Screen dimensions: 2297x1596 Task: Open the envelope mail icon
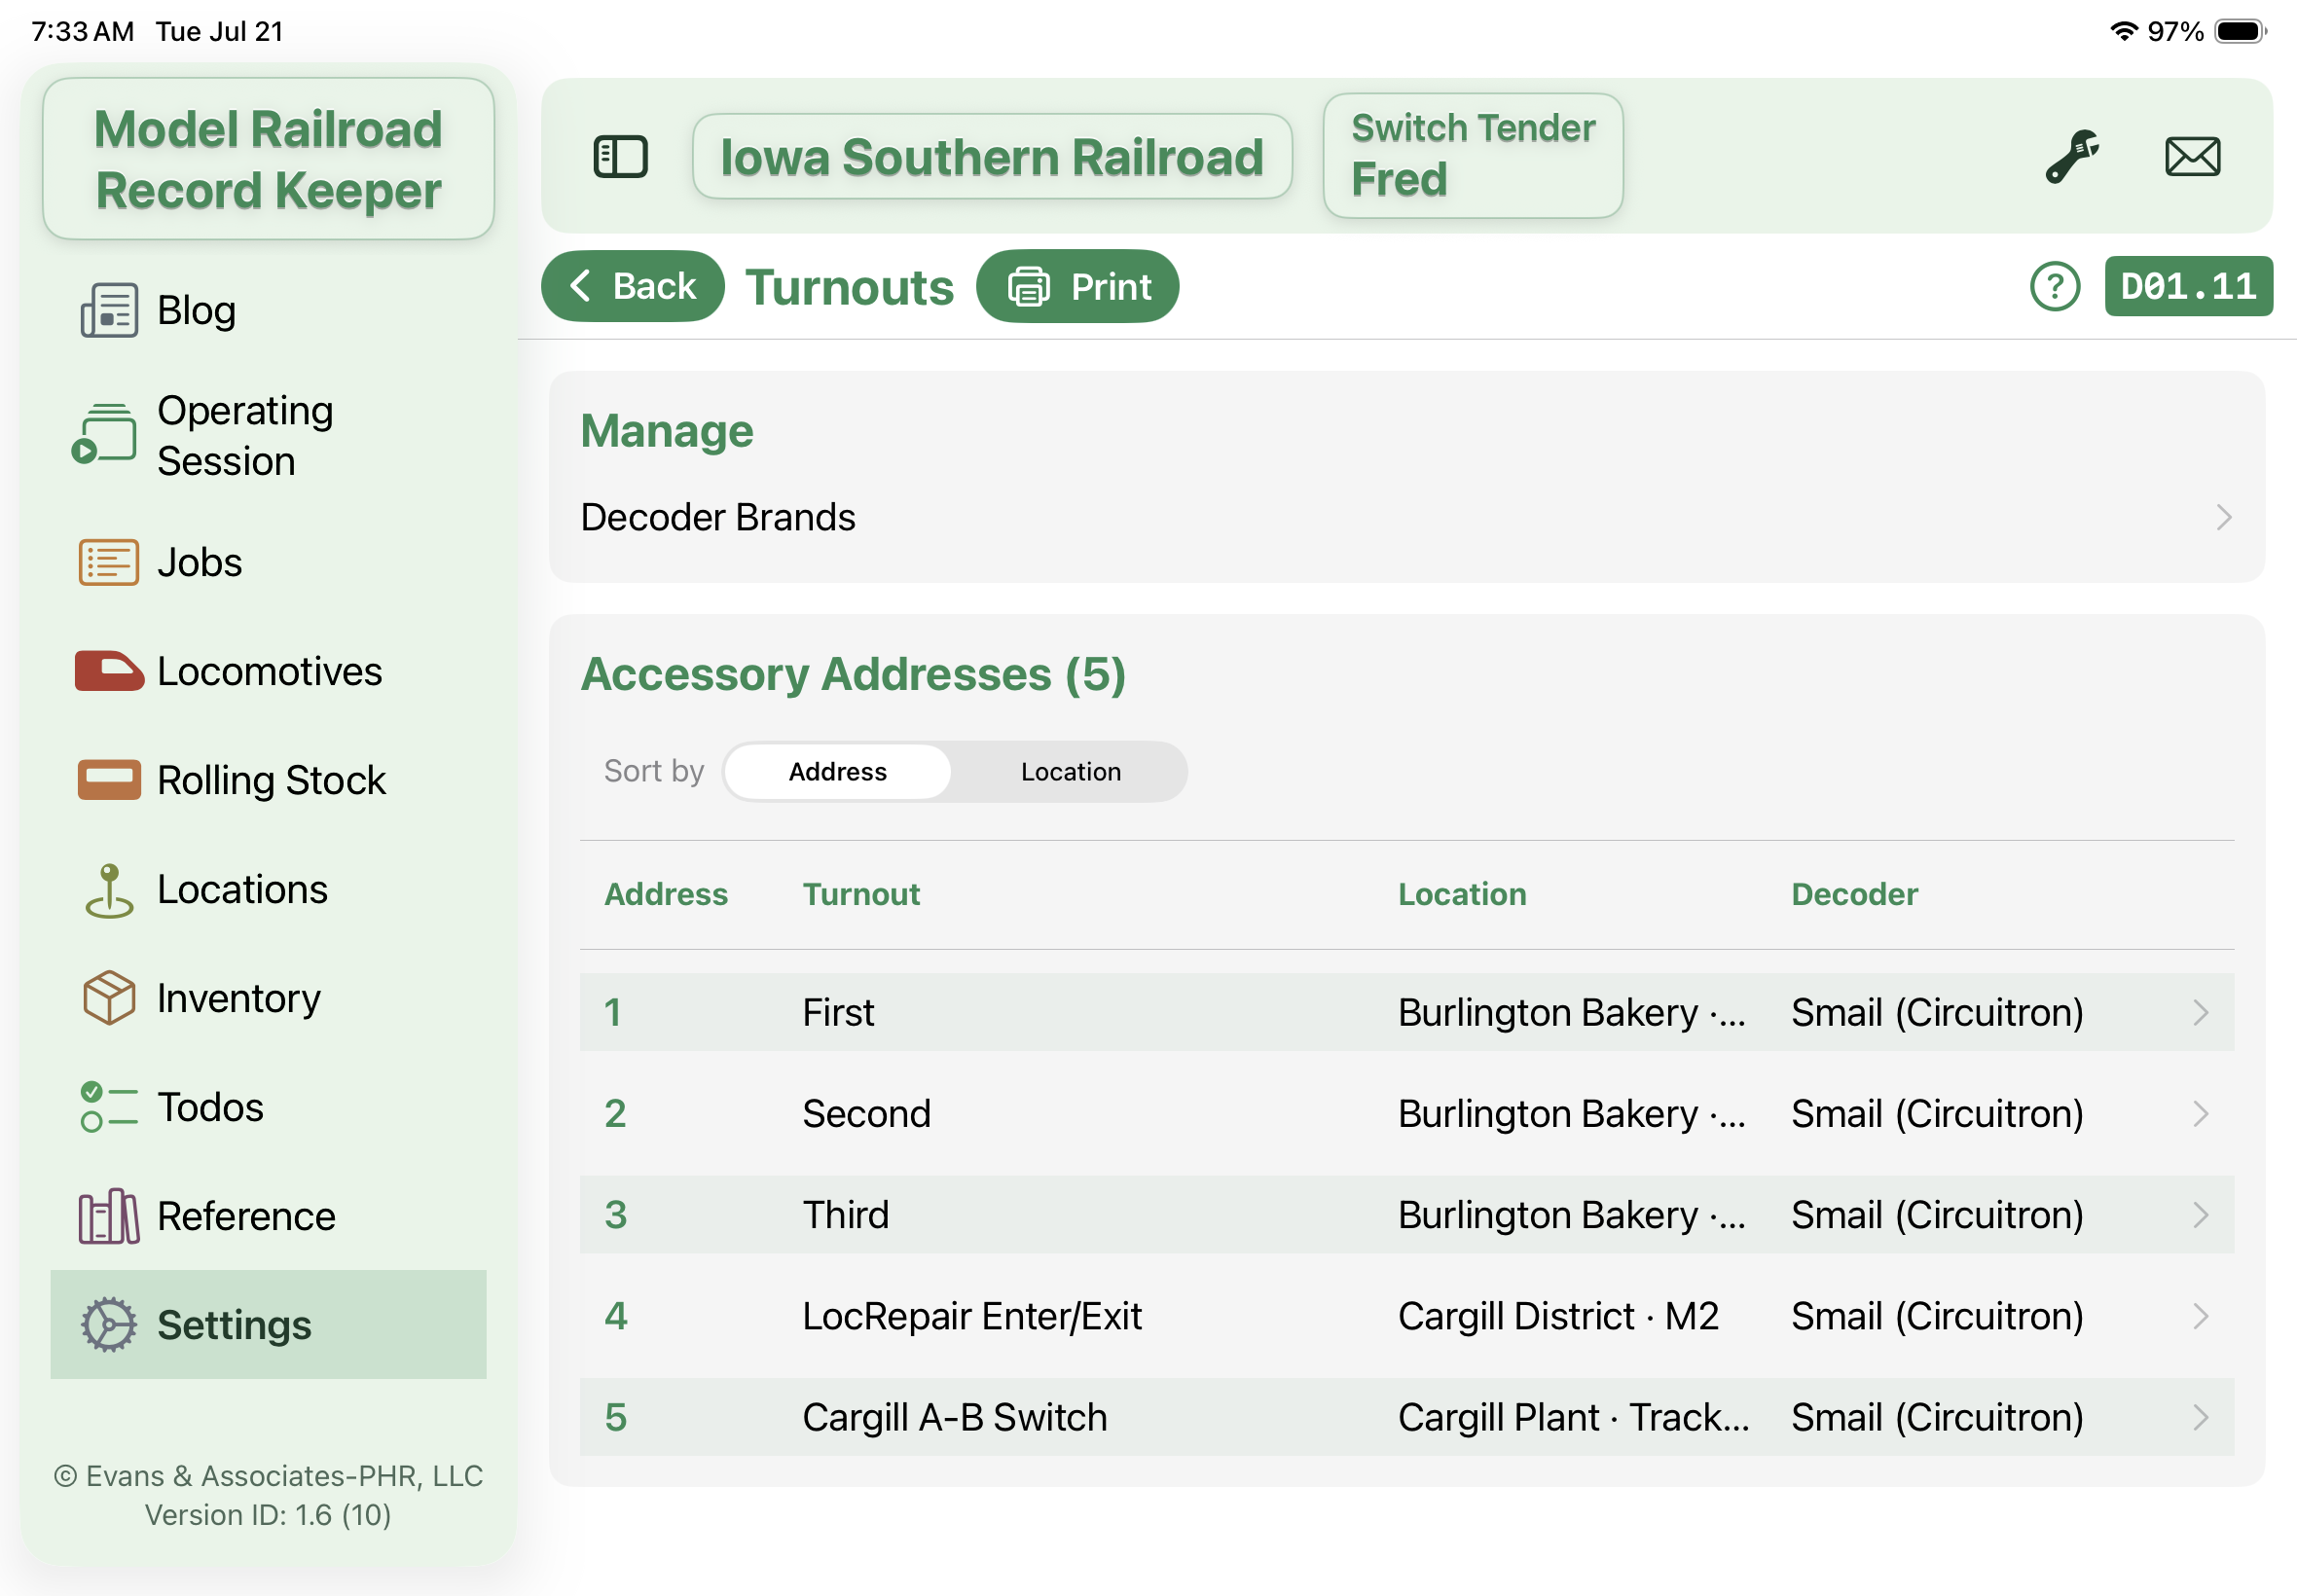pos(2192,157)
